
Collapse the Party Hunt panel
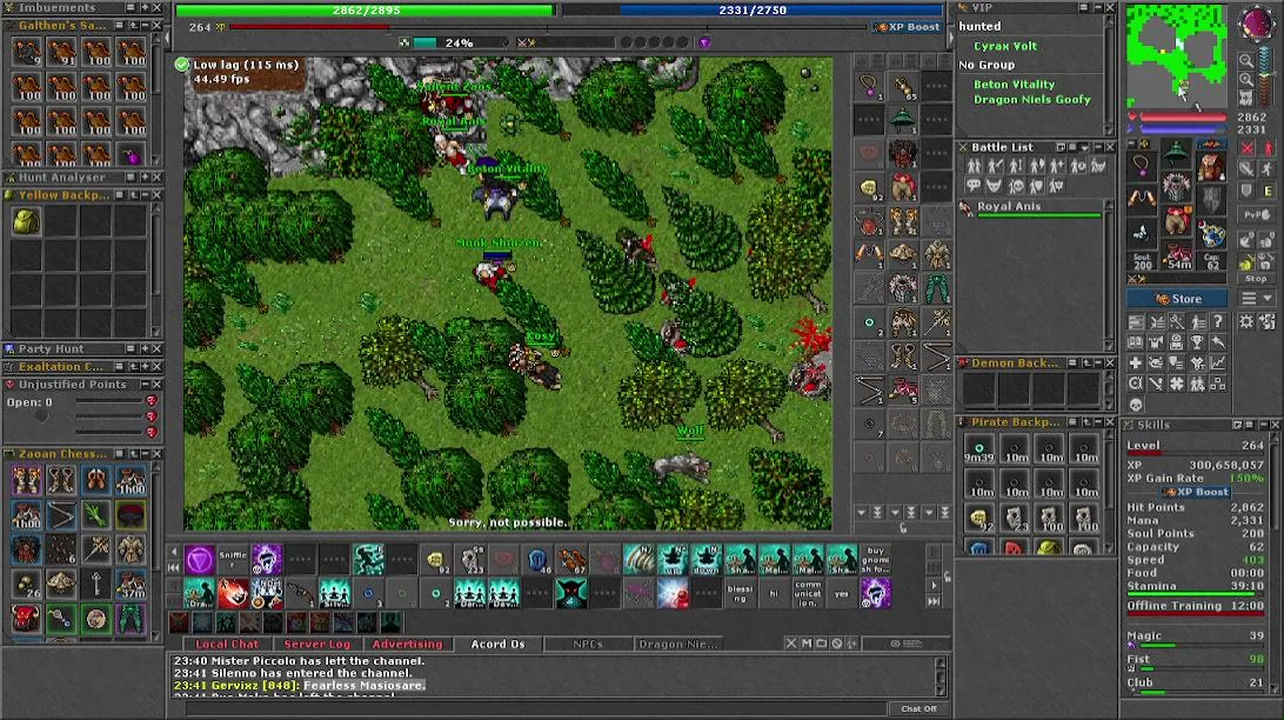[143, 349]
